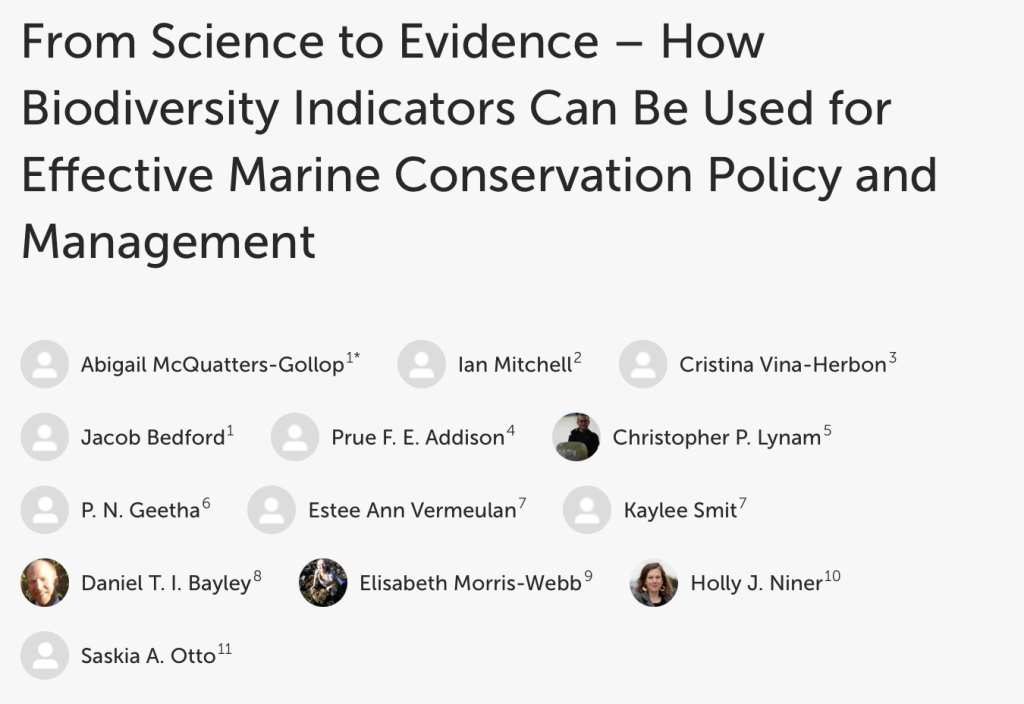Open Holly J. Niner's profile photo
This screenshot has width=1024, height=704.
tap(654, 583)
